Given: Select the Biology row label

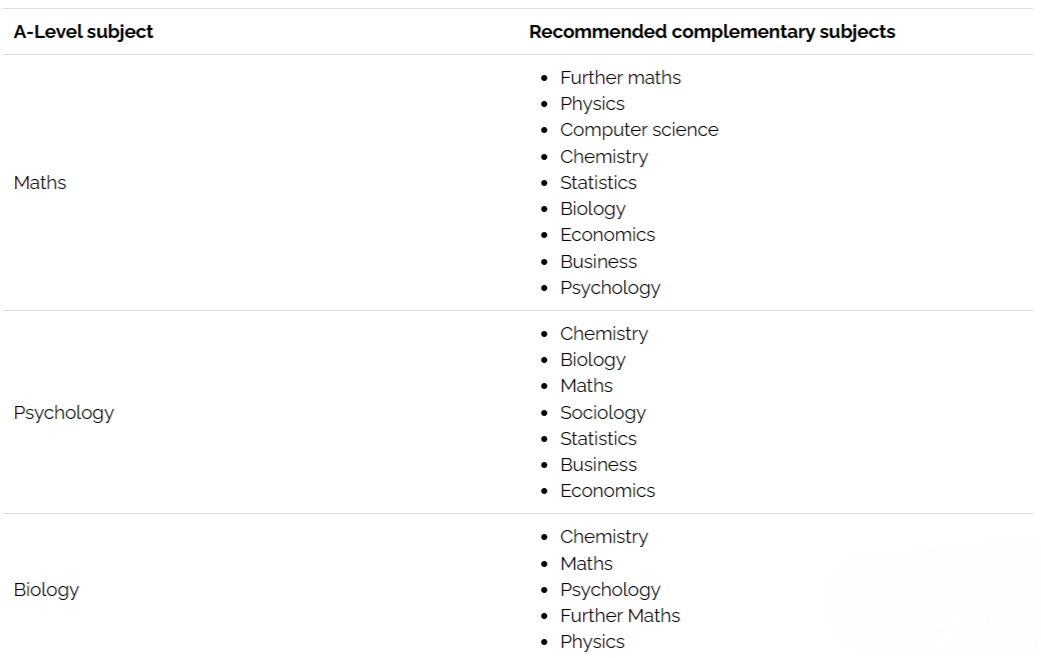Looking at the screenshot, I should coord(46,590).
